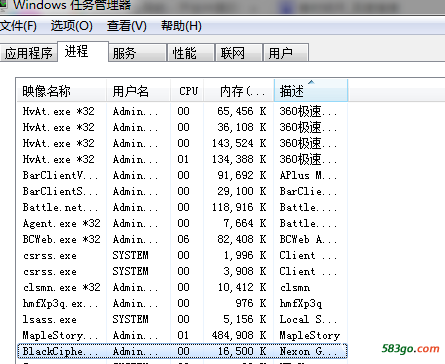Click the BCWeb A... description cell
Viewport: 445px width, 364px height.
[308, 239]
